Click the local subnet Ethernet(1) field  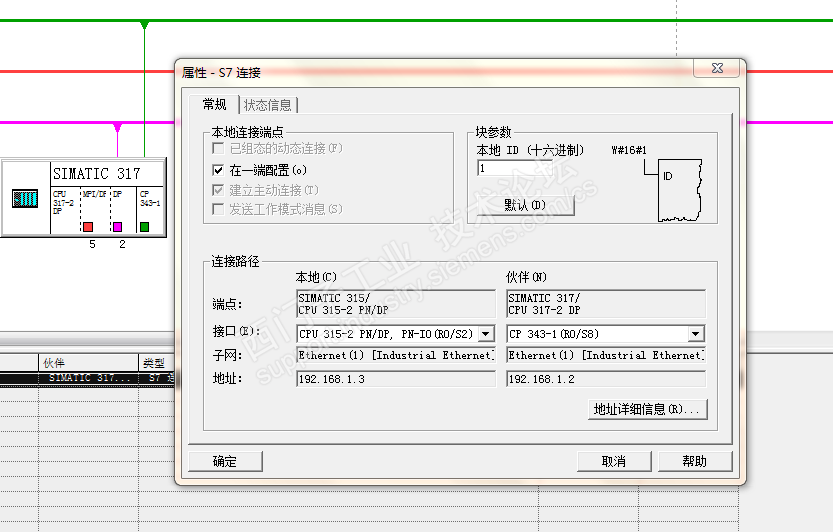[x=396, y=355]
